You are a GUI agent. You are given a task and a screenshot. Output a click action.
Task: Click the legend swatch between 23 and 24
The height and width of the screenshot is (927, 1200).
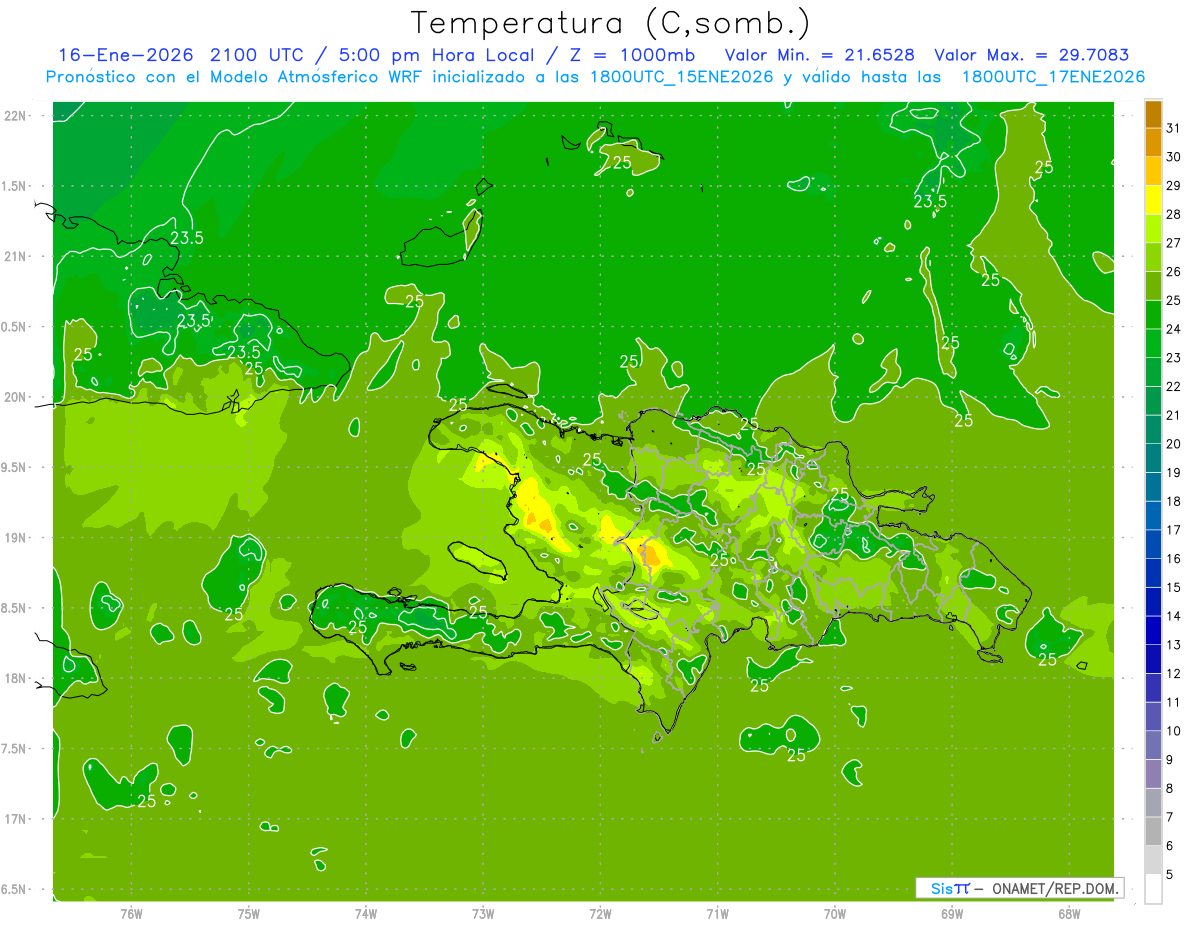click(1153, 343)
